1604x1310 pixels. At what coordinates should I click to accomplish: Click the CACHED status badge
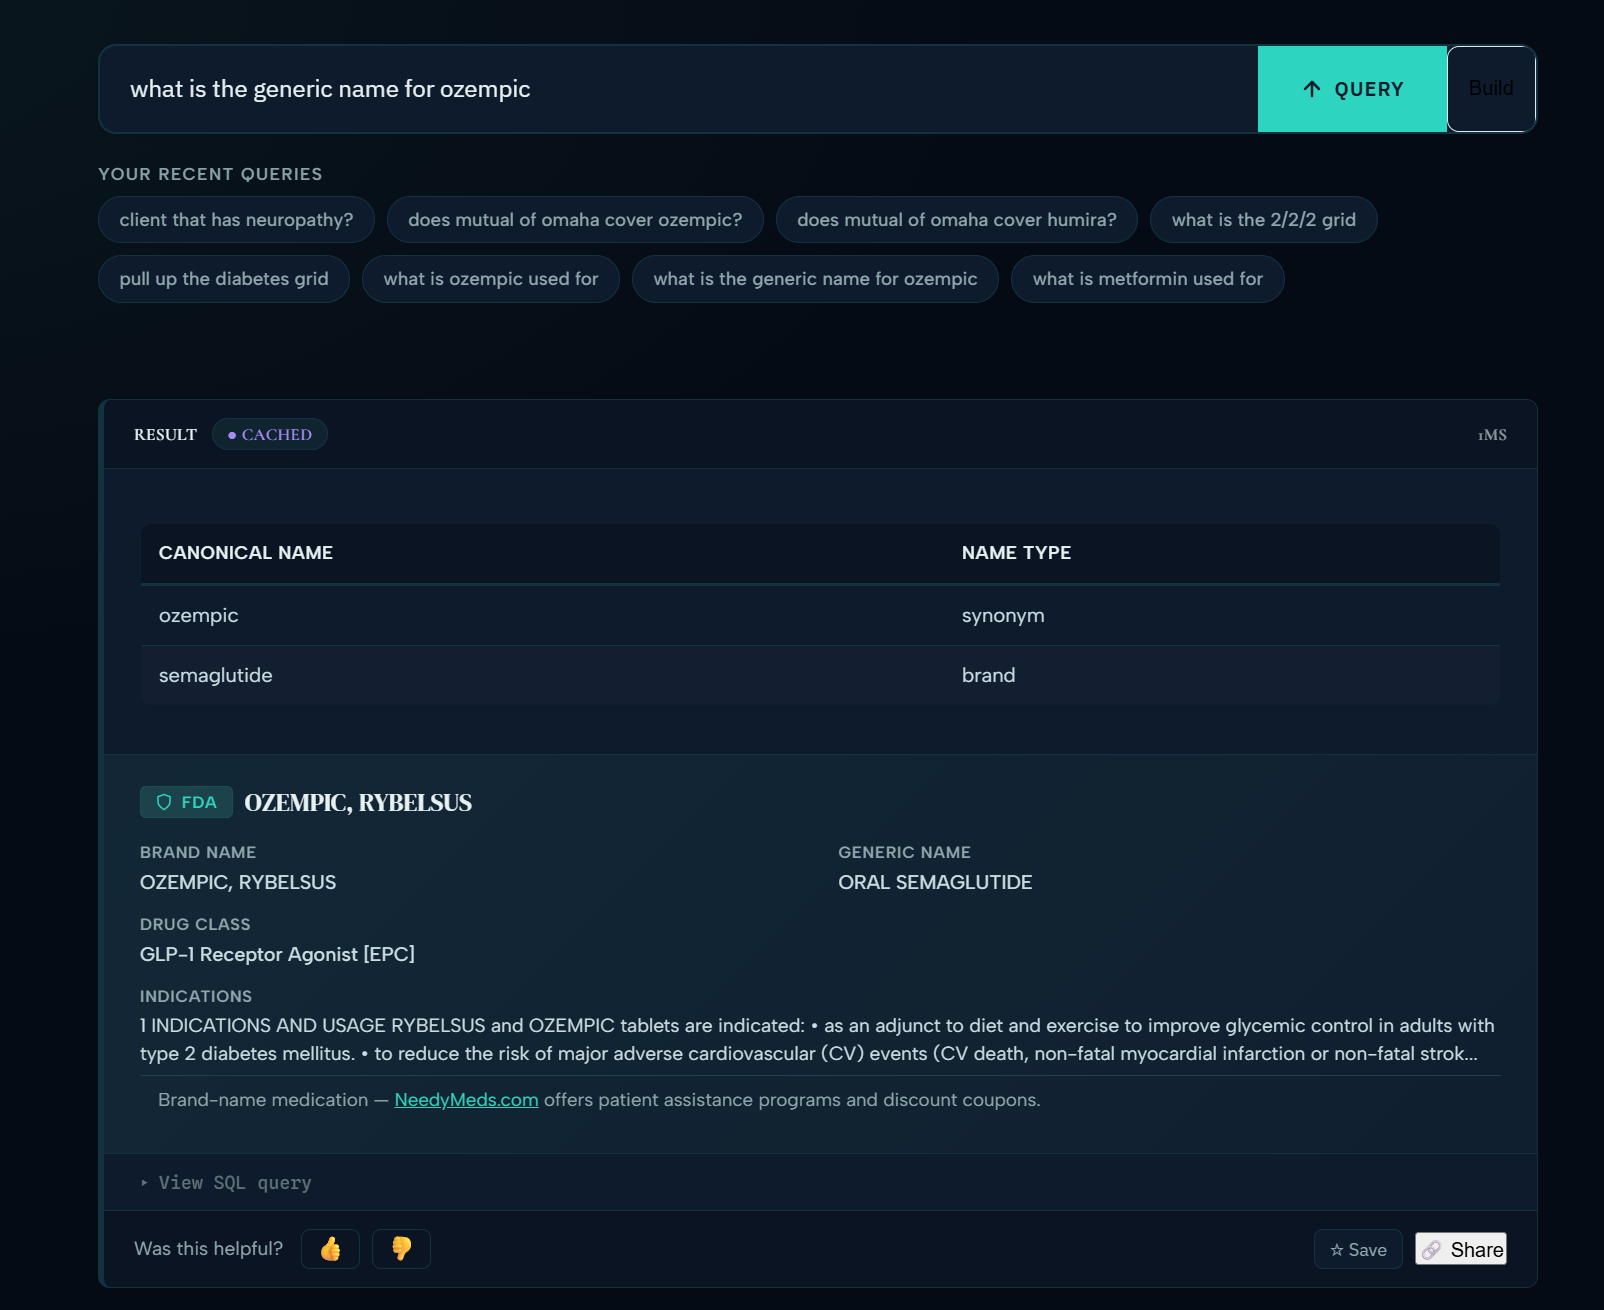[x=270, y=434]
